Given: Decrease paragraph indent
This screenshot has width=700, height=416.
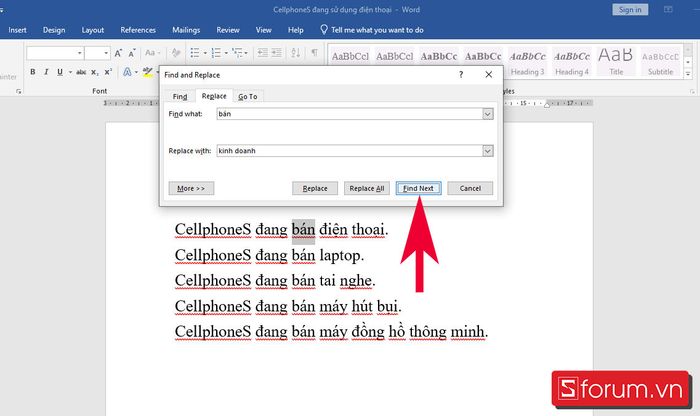Looking at the screenshot, I should 262,53.
